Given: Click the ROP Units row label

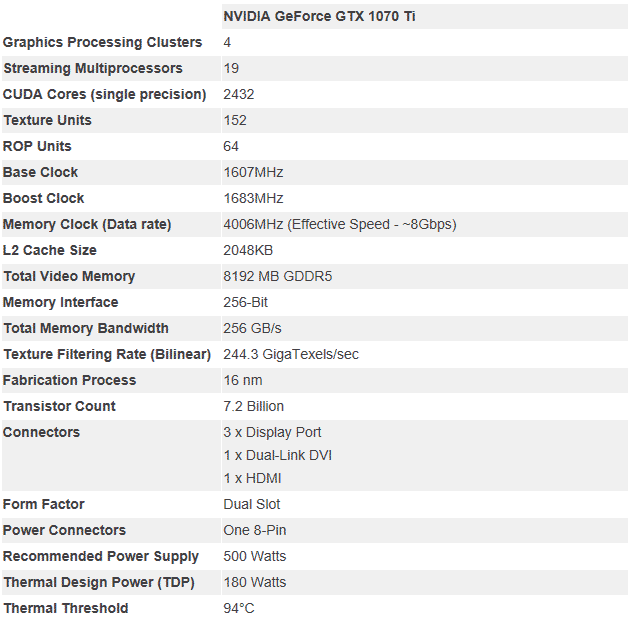Looking at the screenshot, I should click(37, 147).
